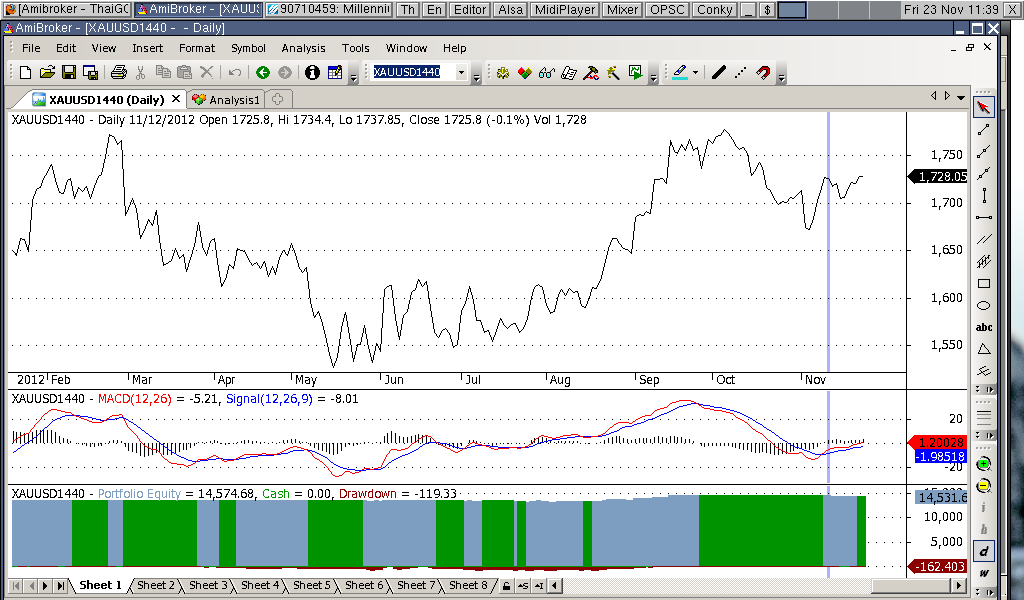Switch to Sheet 8 tab

pyautogui.click(x=468, y=586)
